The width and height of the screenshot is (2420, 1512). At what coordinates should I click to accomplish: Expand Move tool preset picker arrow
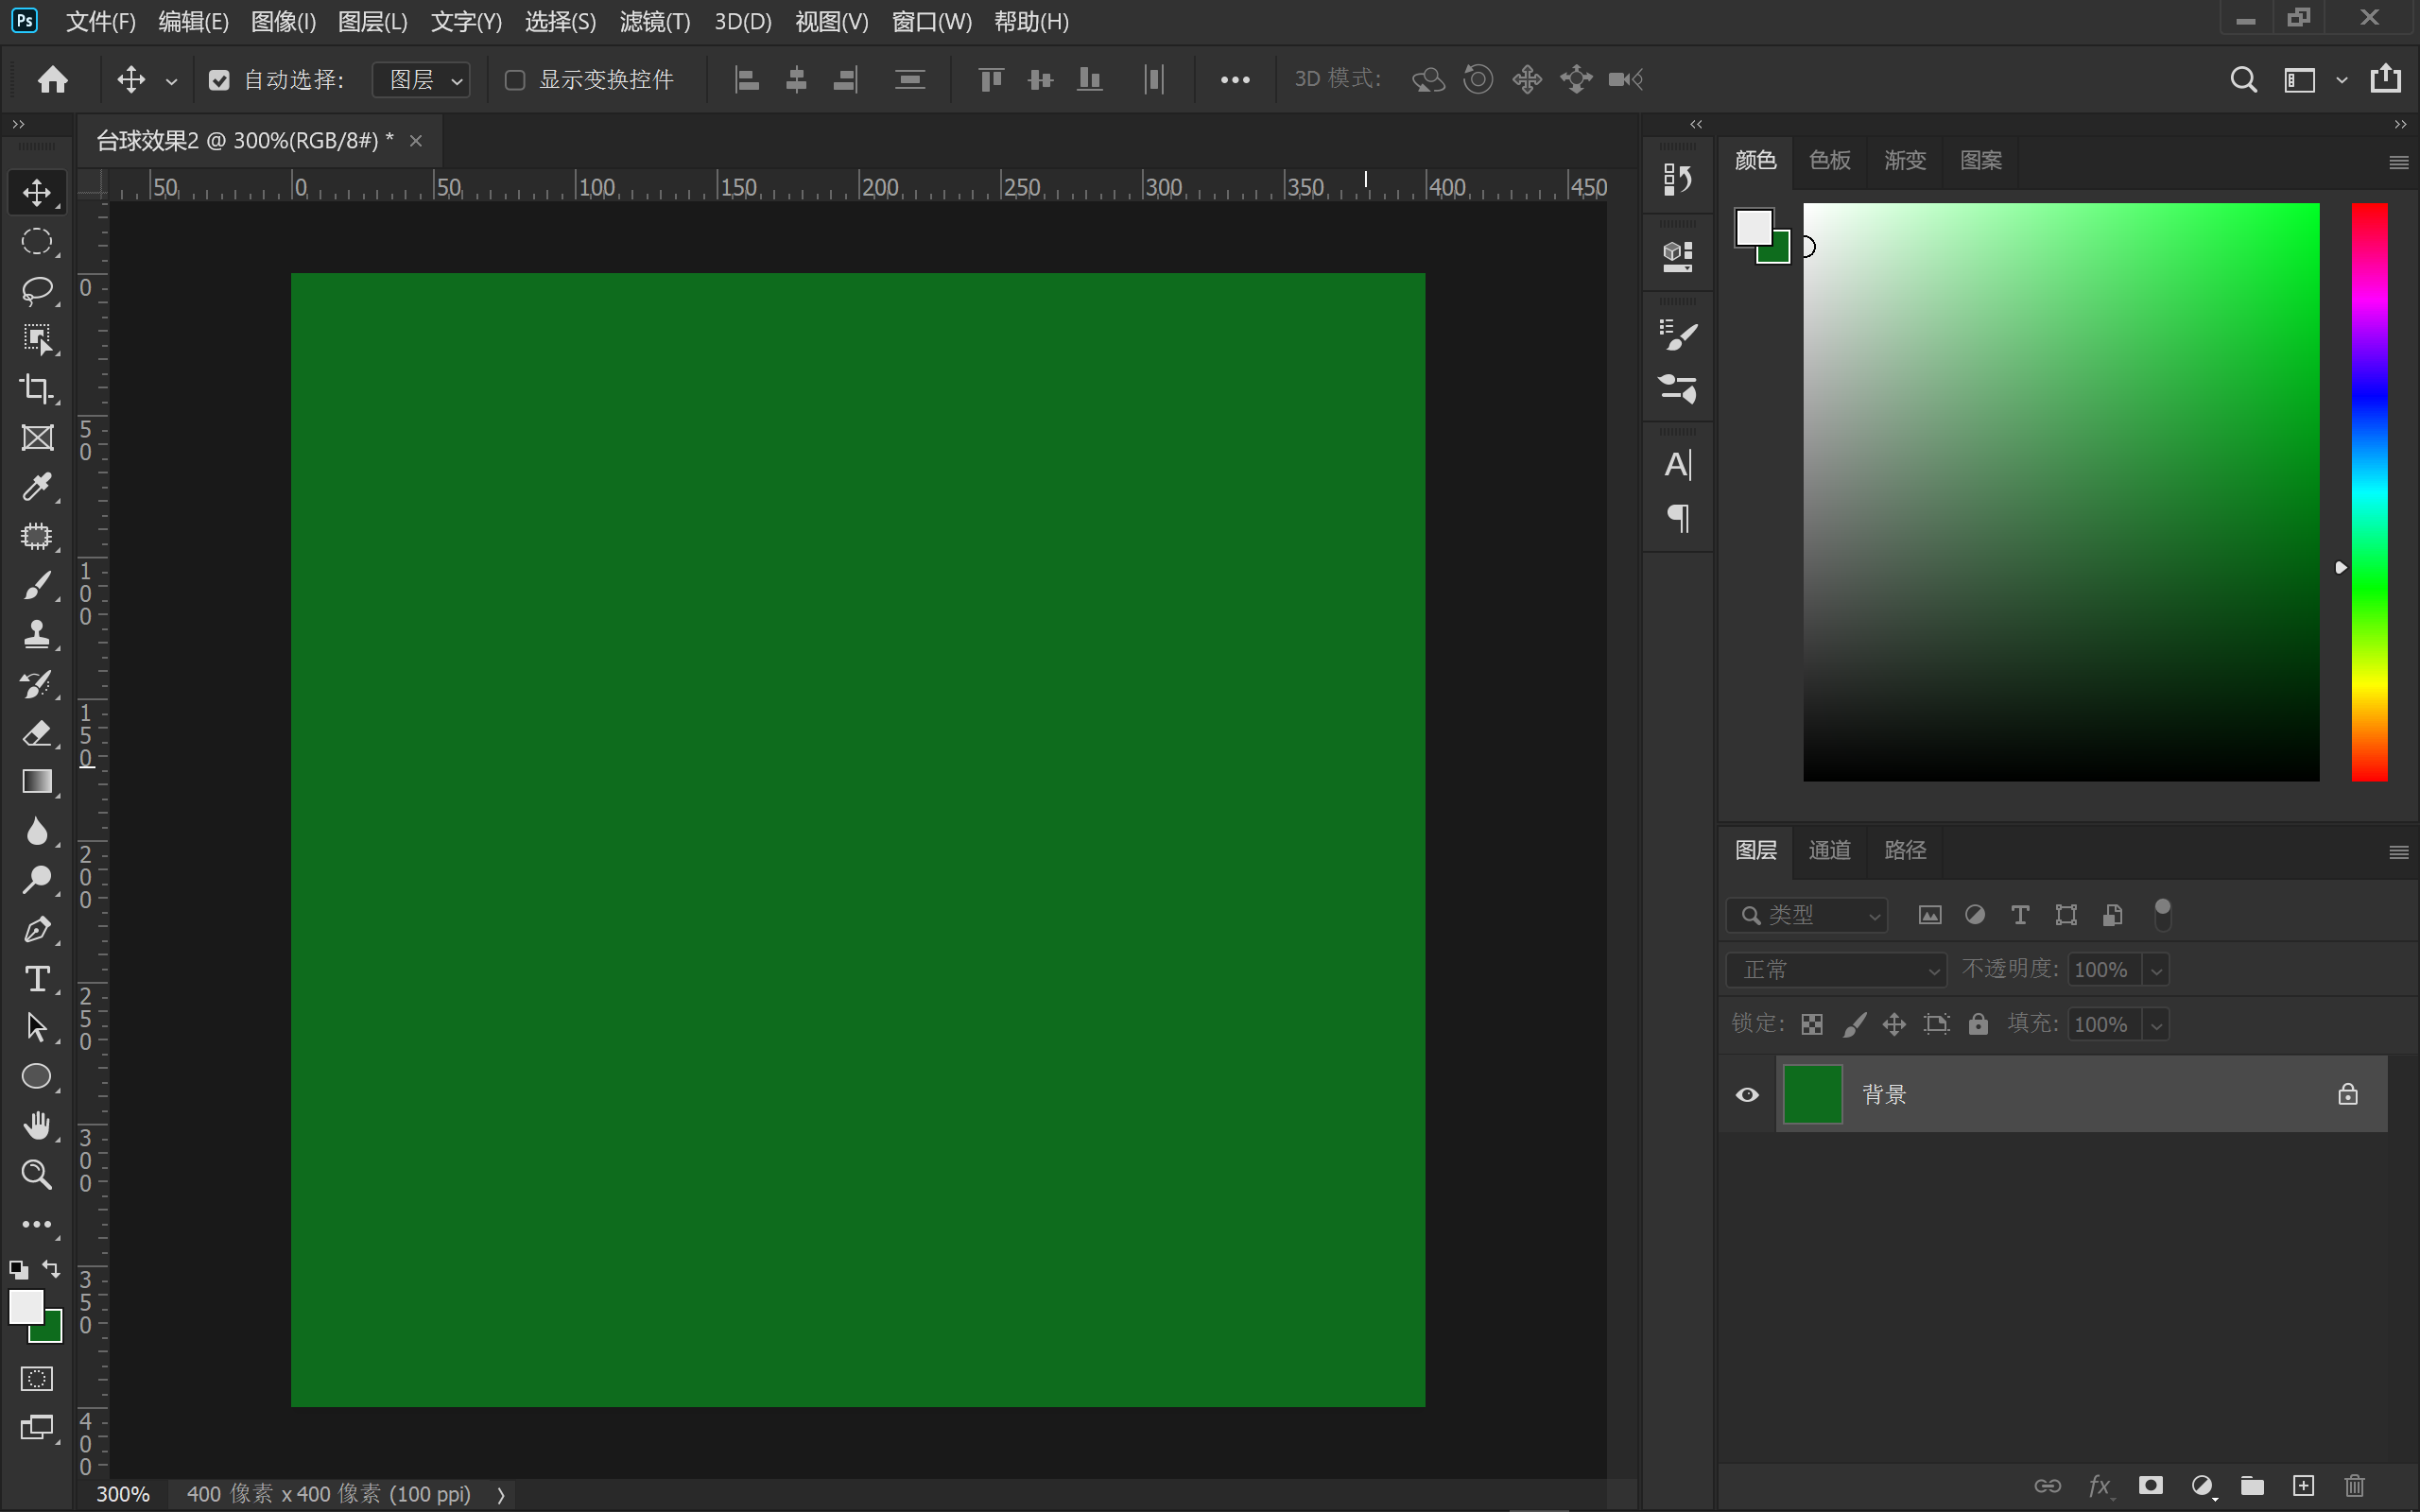(171, 81)
